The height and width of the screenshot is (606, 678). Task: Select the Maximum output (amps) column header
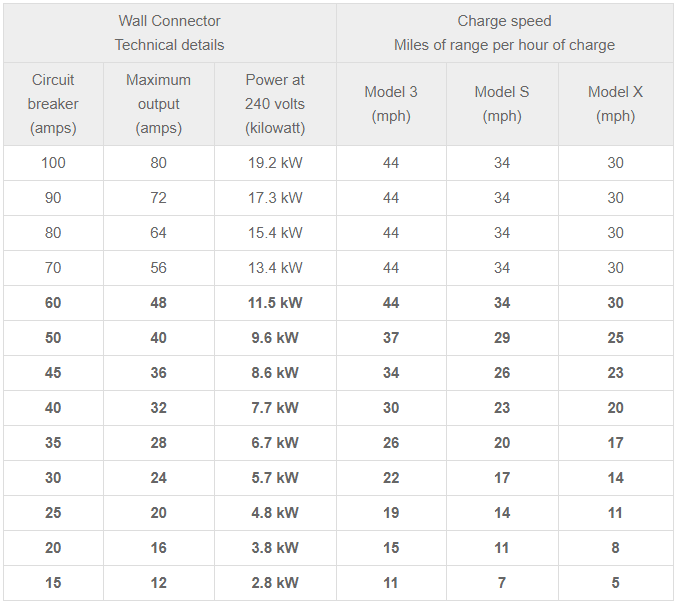(x=158, y=104)
